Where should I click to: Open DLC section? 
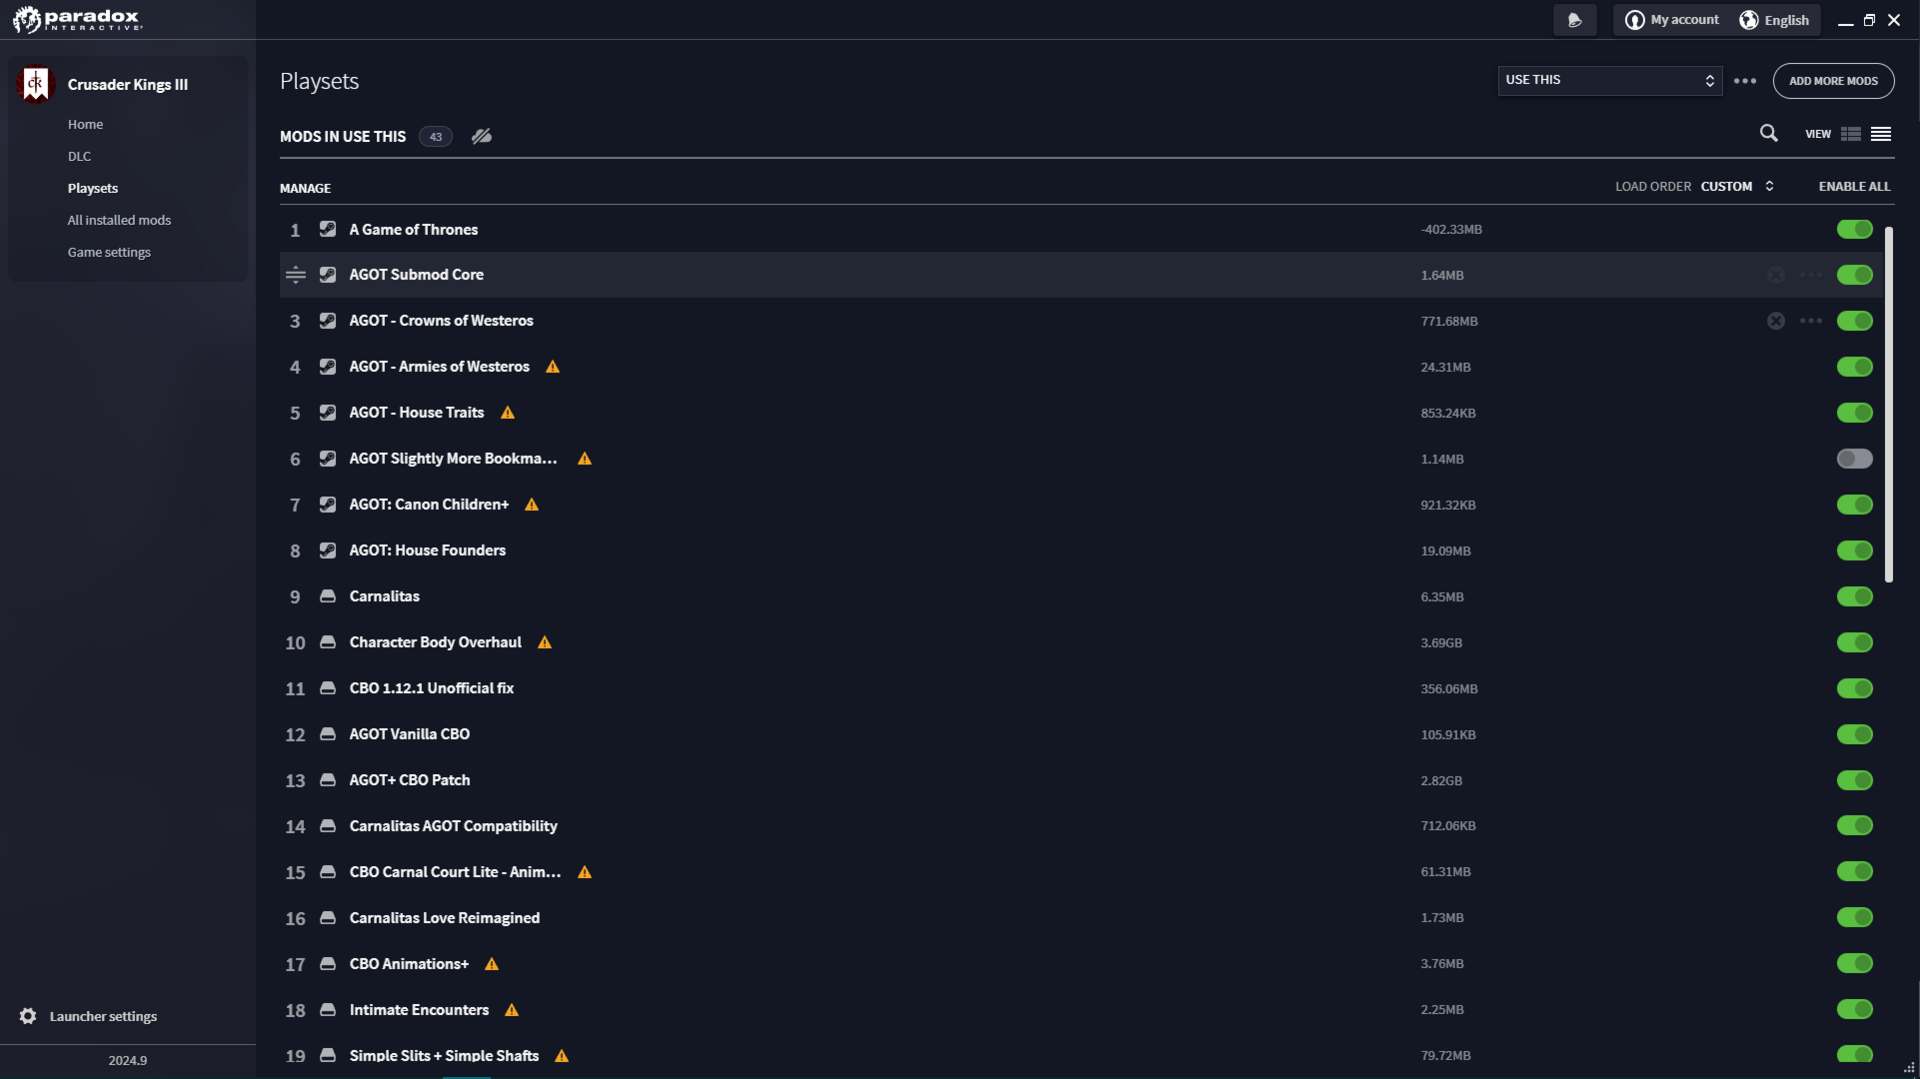pos(79,156)
